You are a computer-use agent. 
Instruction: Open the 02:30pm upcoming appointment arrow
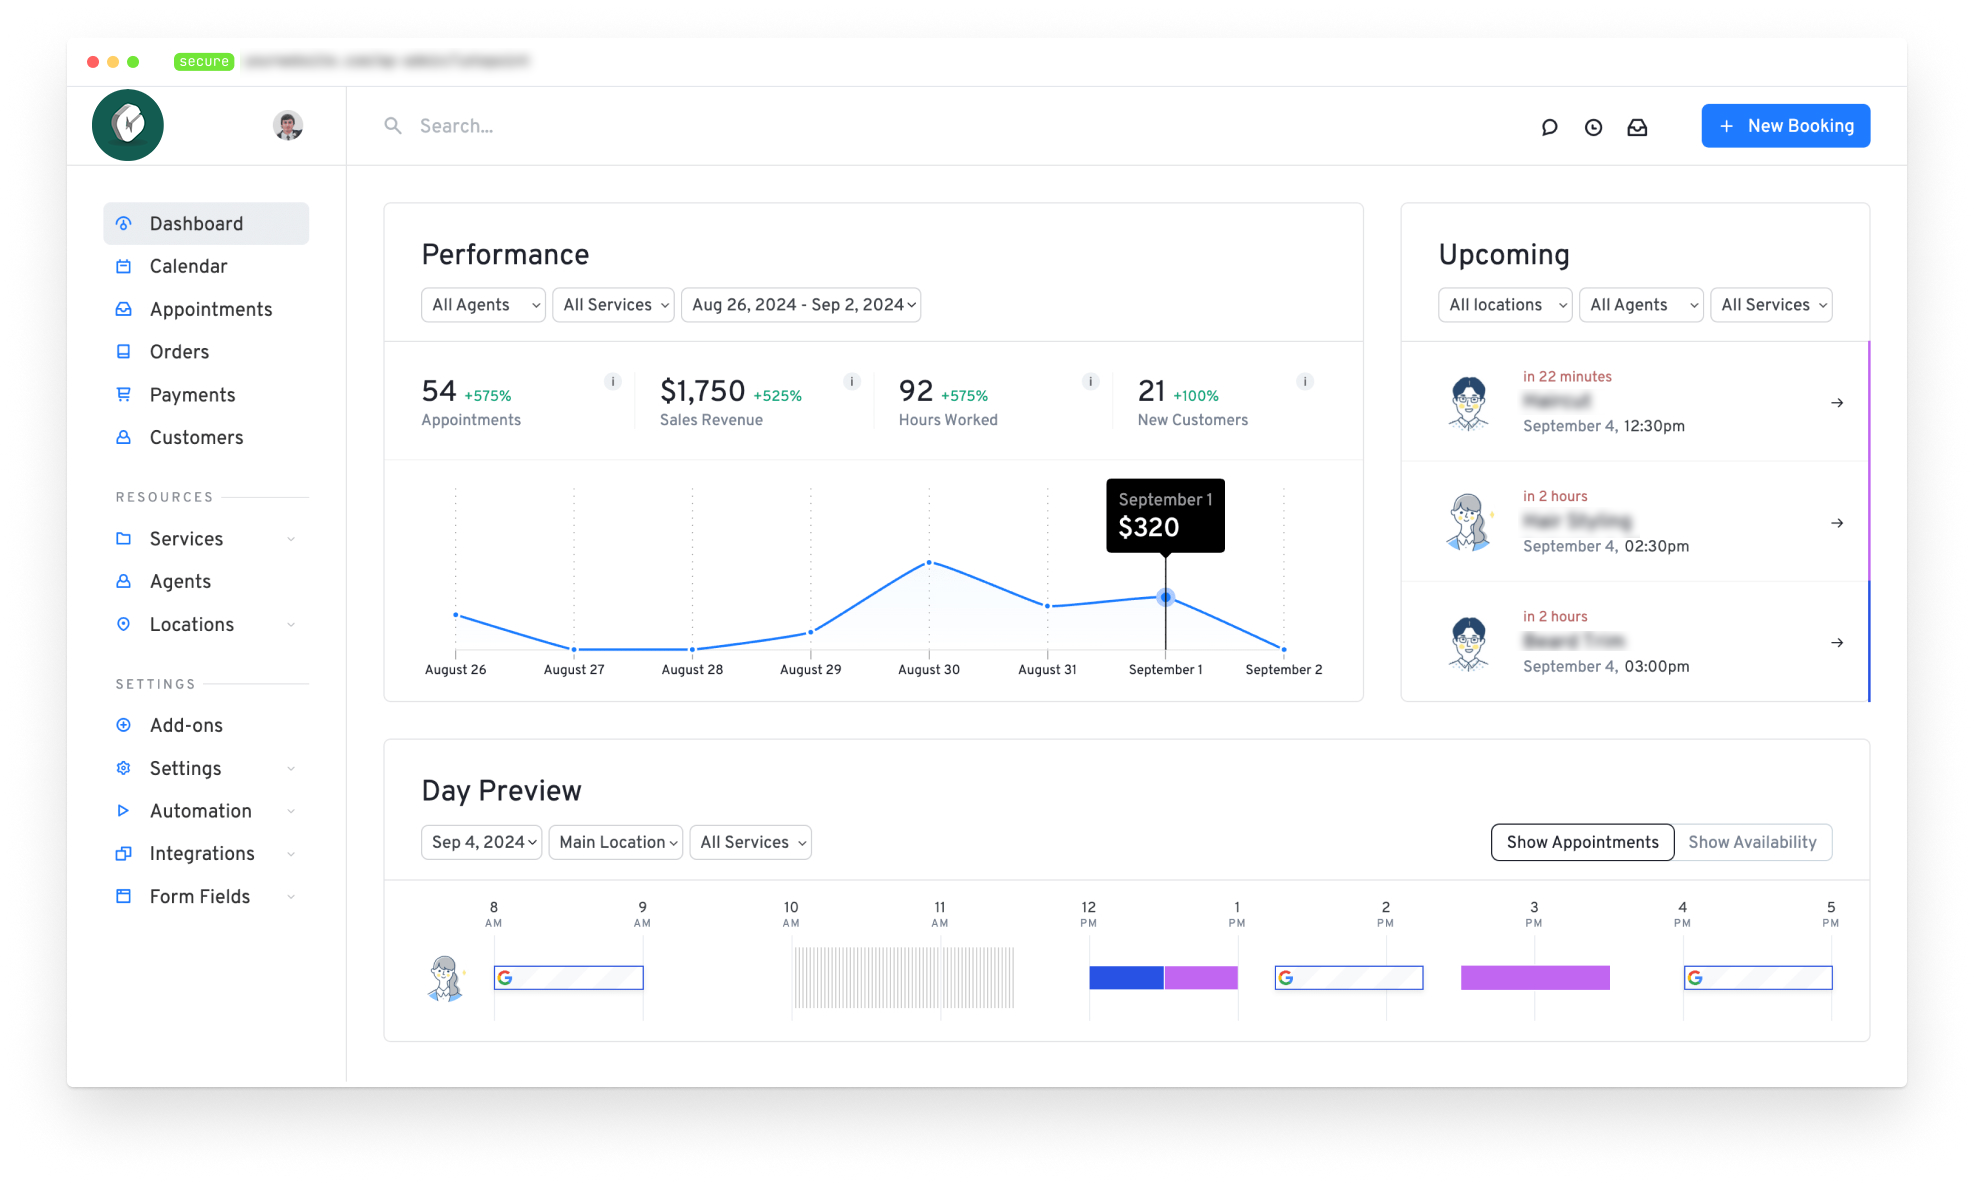1837,523
